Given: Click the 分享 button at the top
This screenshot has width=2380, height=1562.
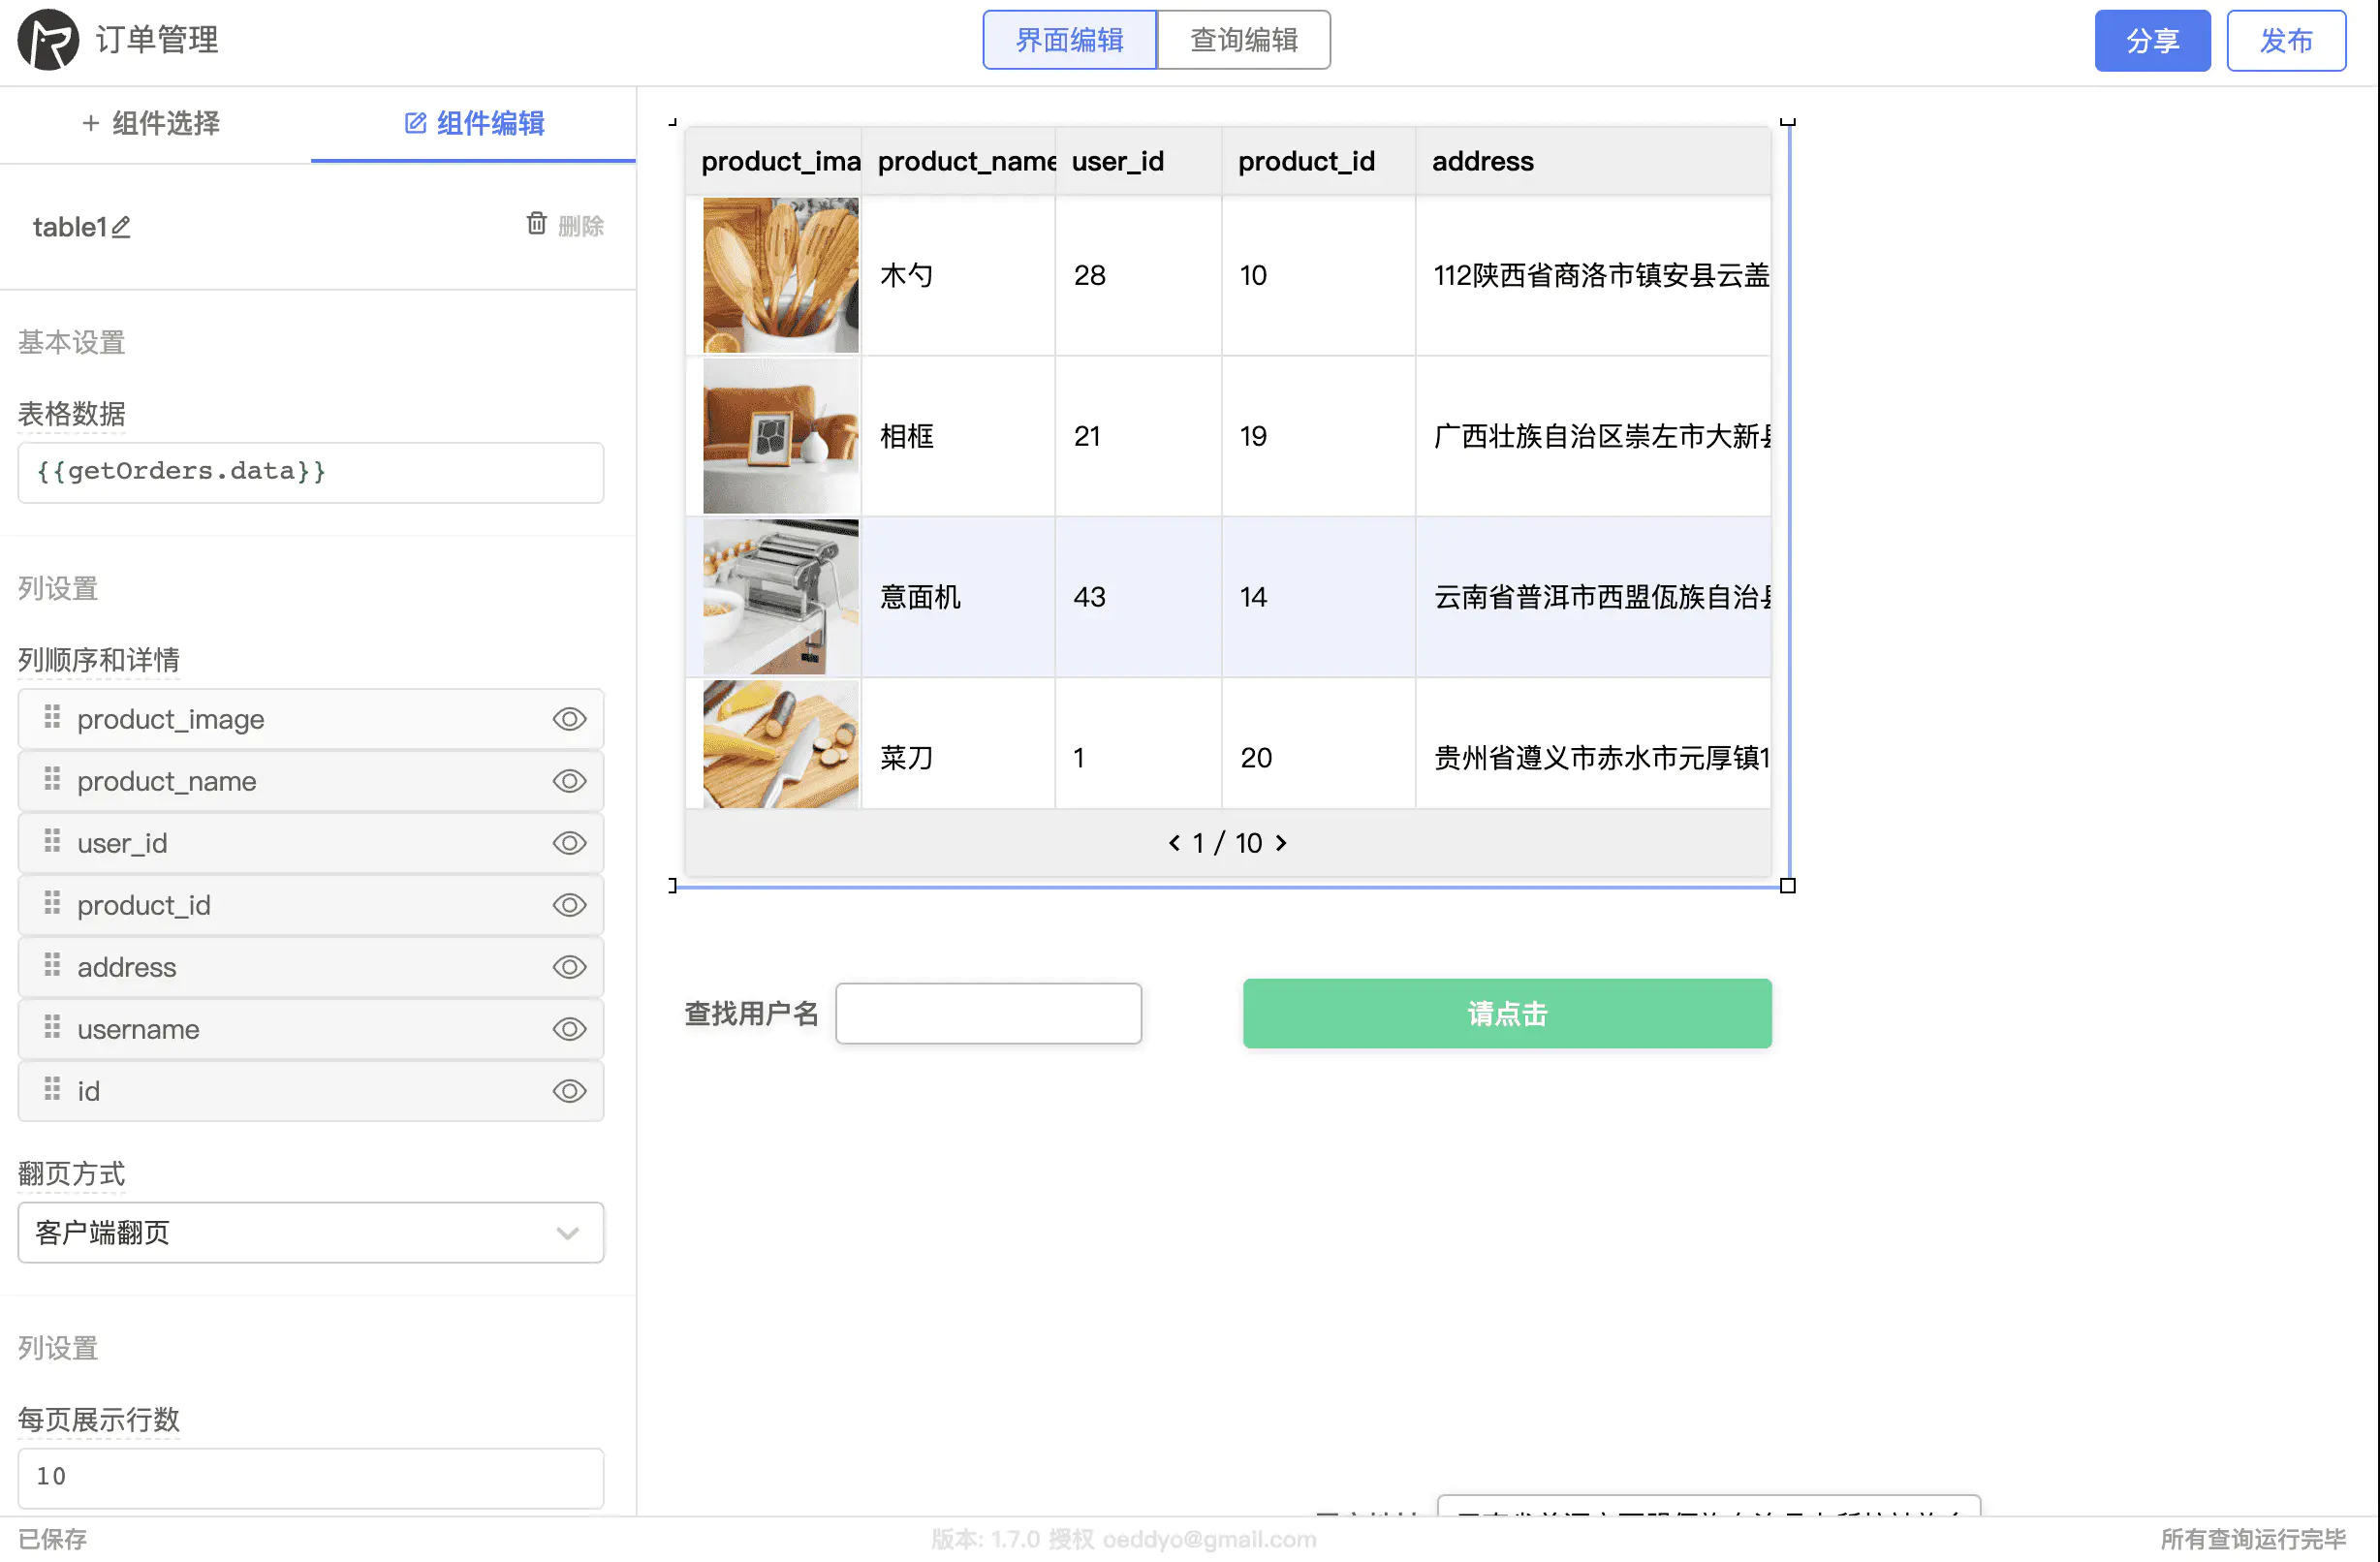Looking at the screenshot, I should click(2152, 41).
